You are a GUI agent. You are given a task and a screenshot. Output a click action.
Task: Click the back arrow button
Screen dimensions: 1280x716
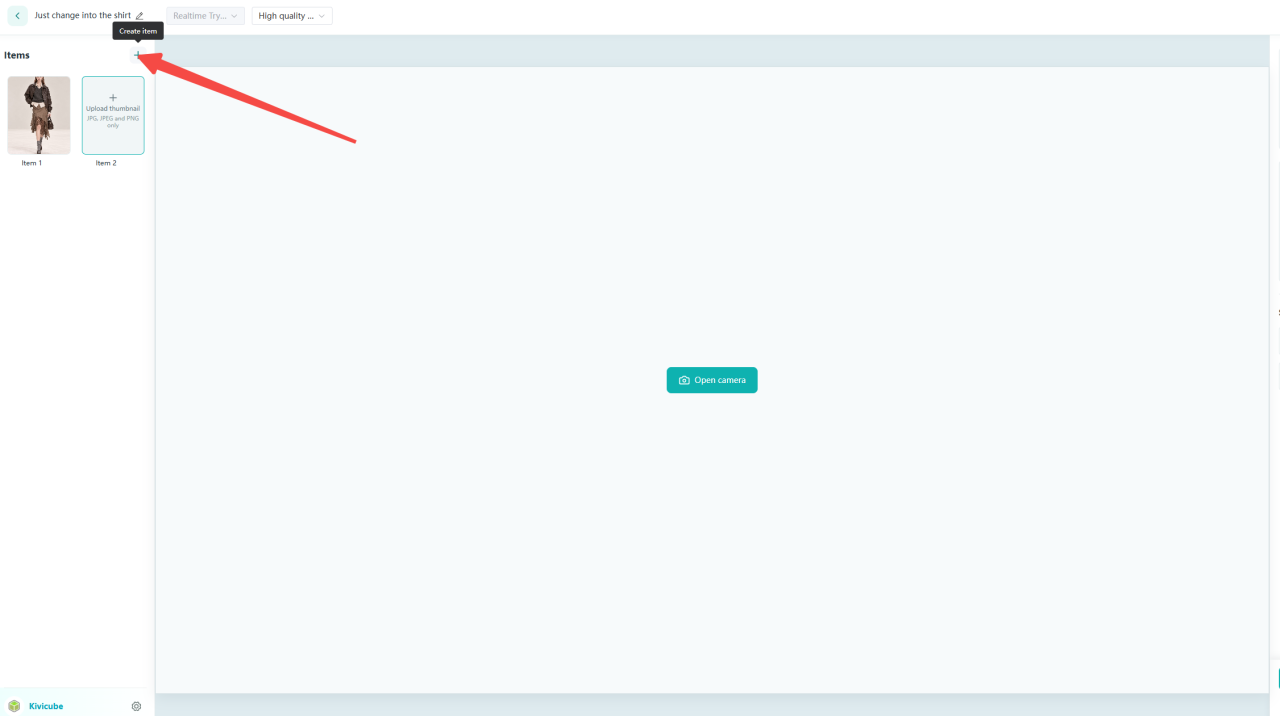(x=17, y=16)
